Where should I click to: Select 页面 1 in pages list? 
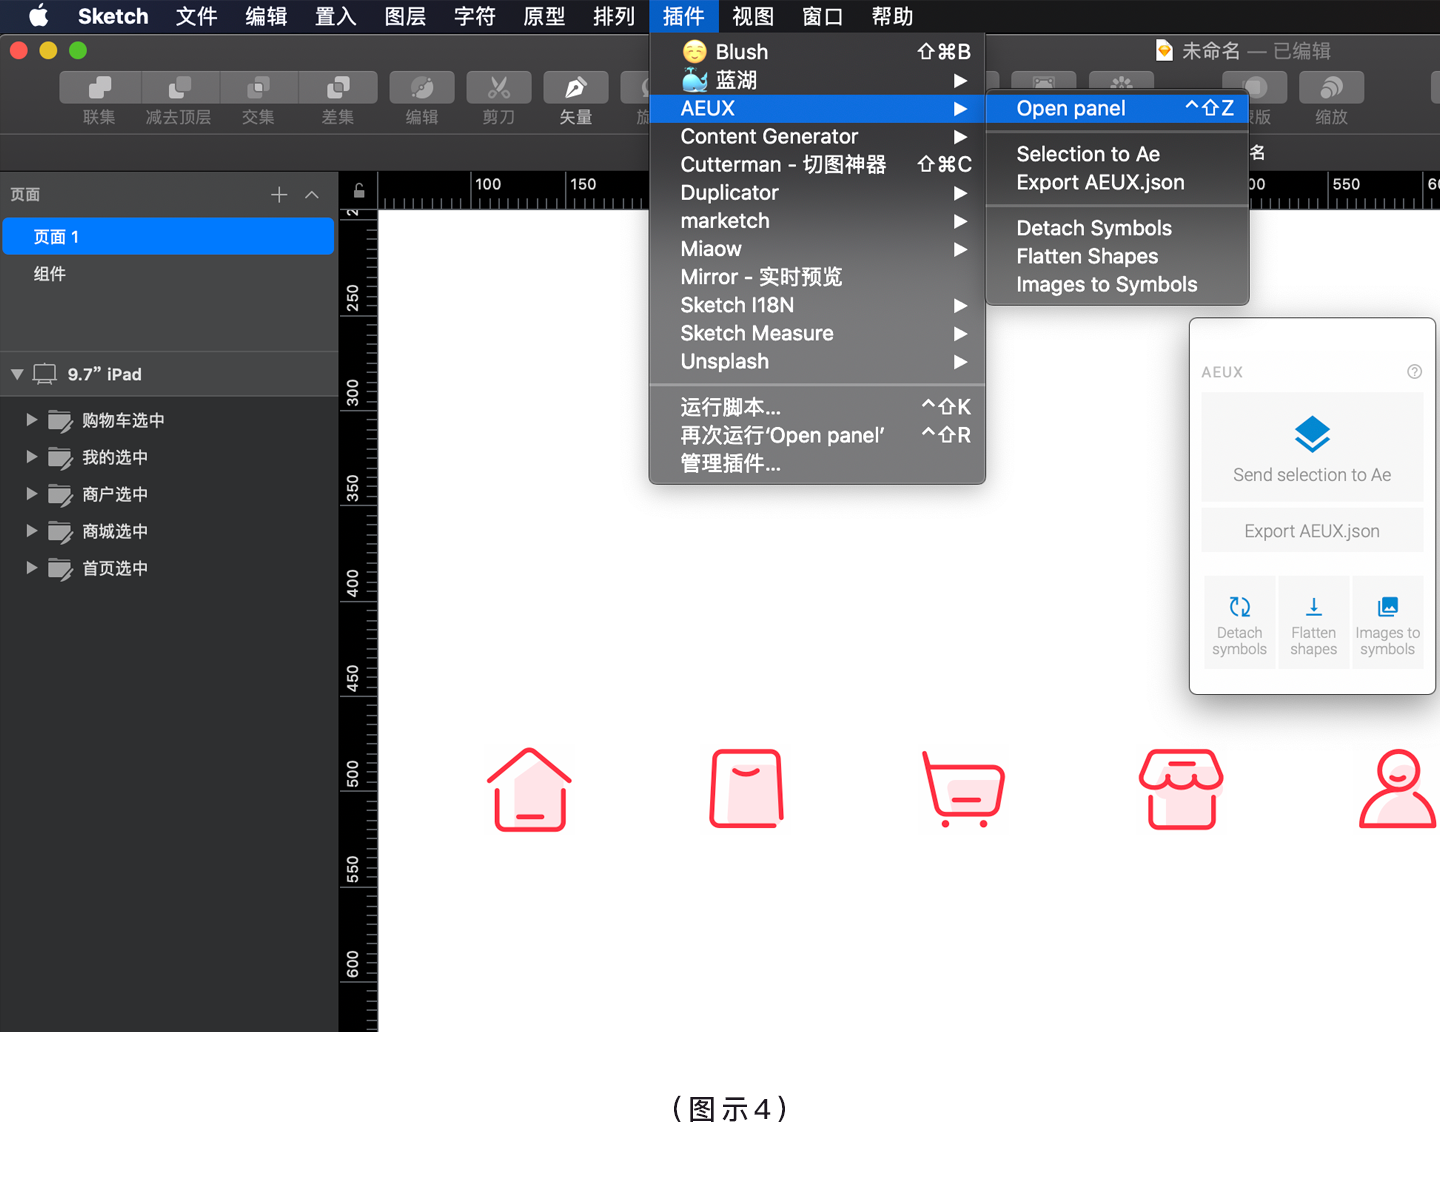168,237
